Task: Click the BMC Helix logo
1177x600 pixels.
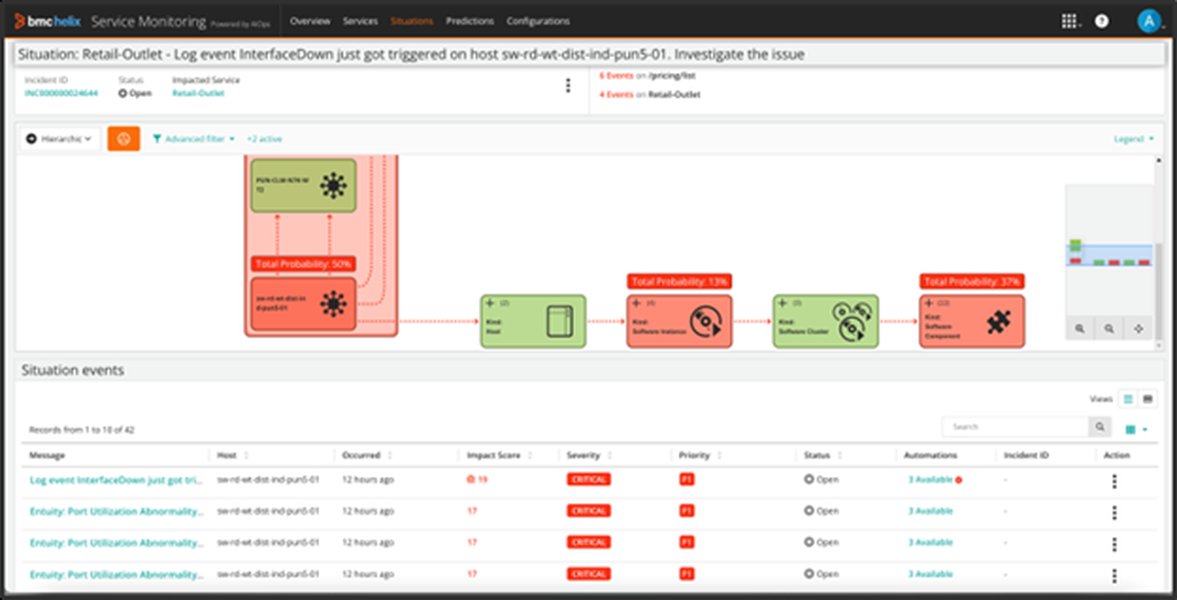Action: click(50, 21)
